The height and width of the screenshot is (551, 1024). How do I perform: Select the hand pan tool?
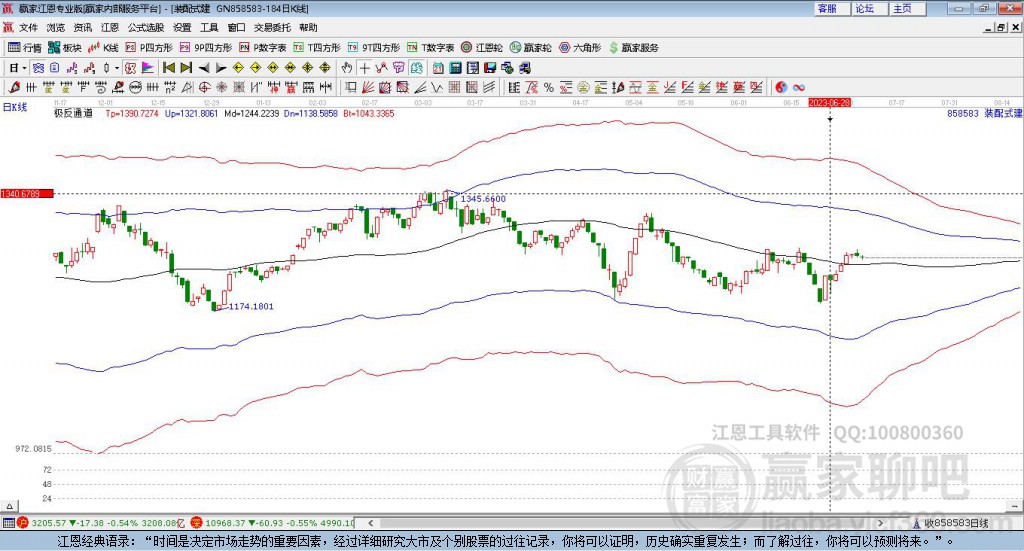tap(347, 68)
